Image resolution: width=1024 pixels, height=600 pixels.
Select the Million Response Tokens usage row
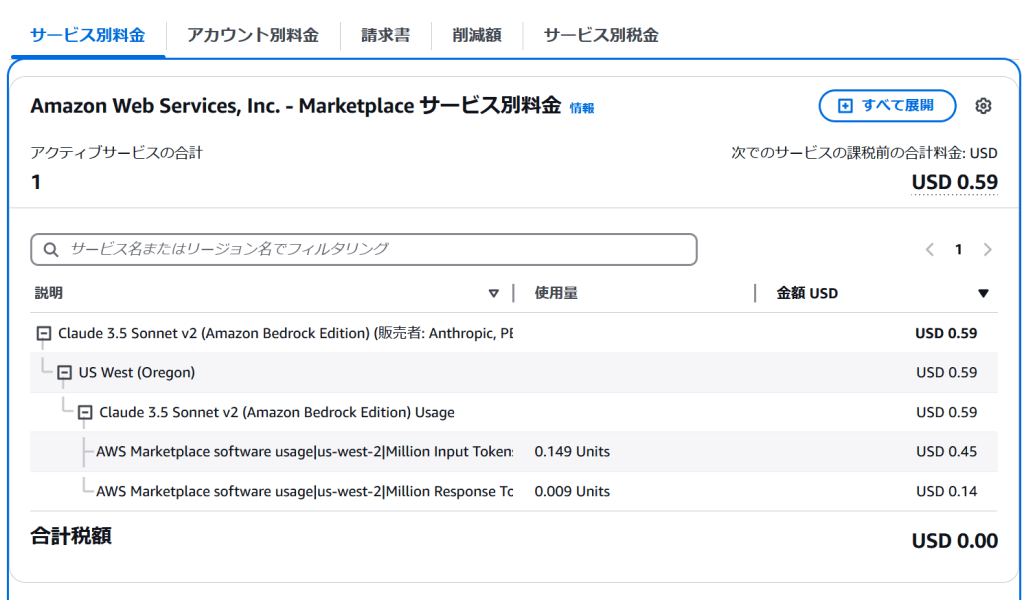pyautogui.click(x=514, y=492)
